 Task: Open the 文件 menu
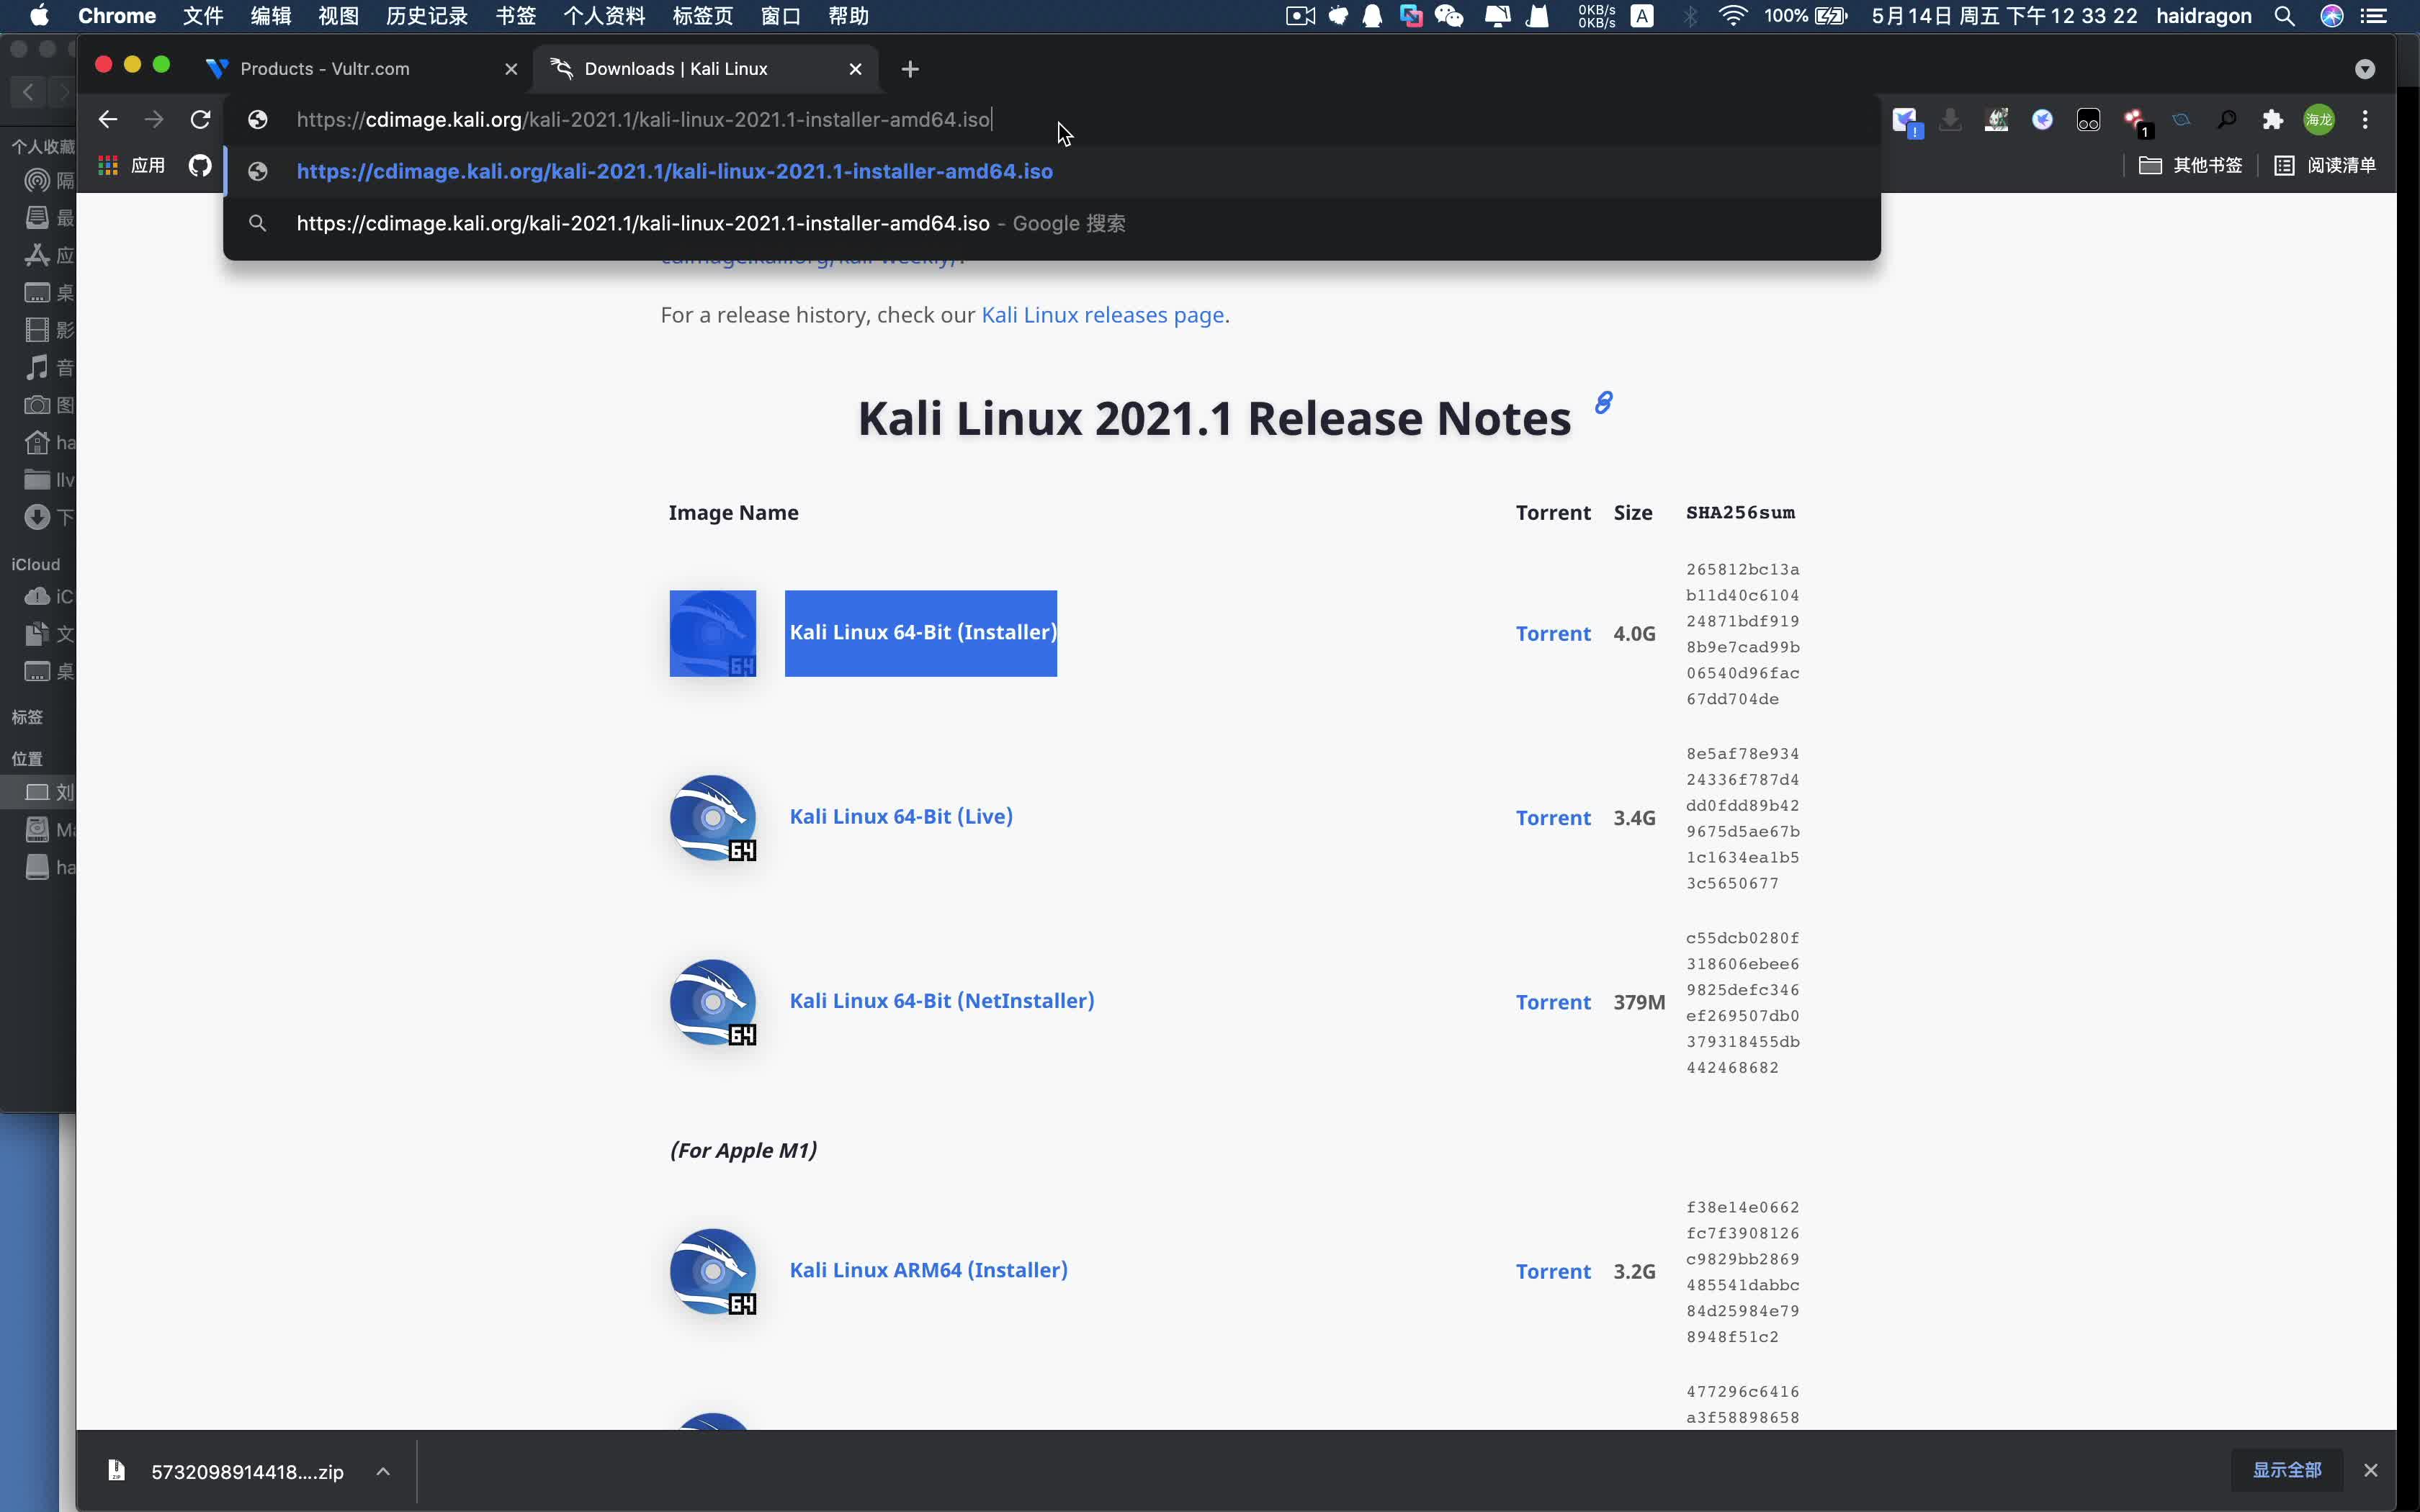tap(203, 16)
